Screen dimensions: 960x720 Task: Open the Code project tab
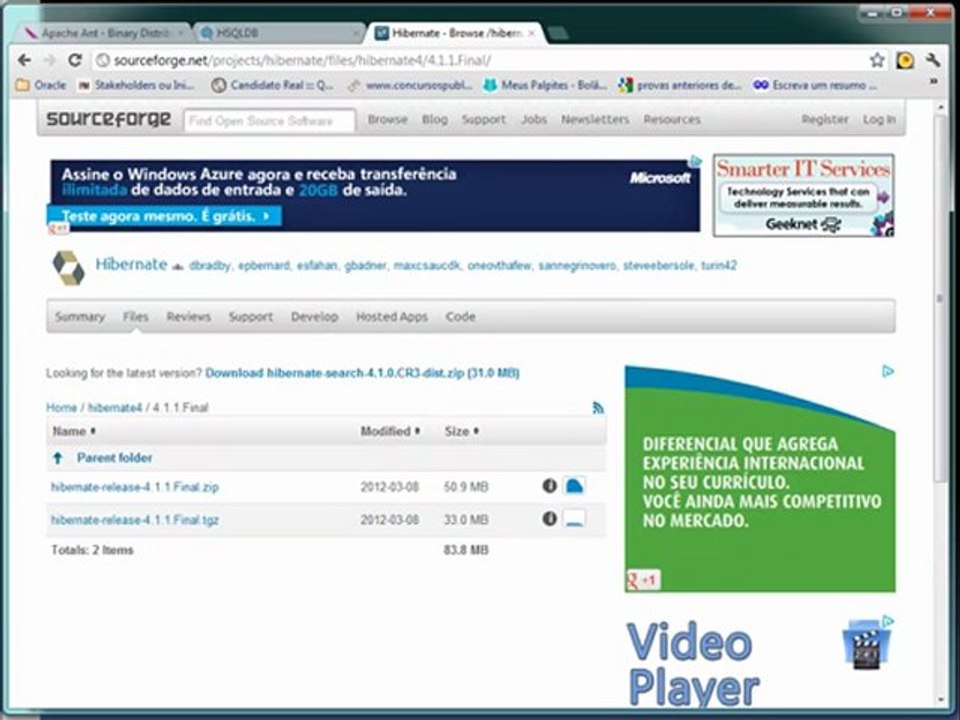coord(460,317)
